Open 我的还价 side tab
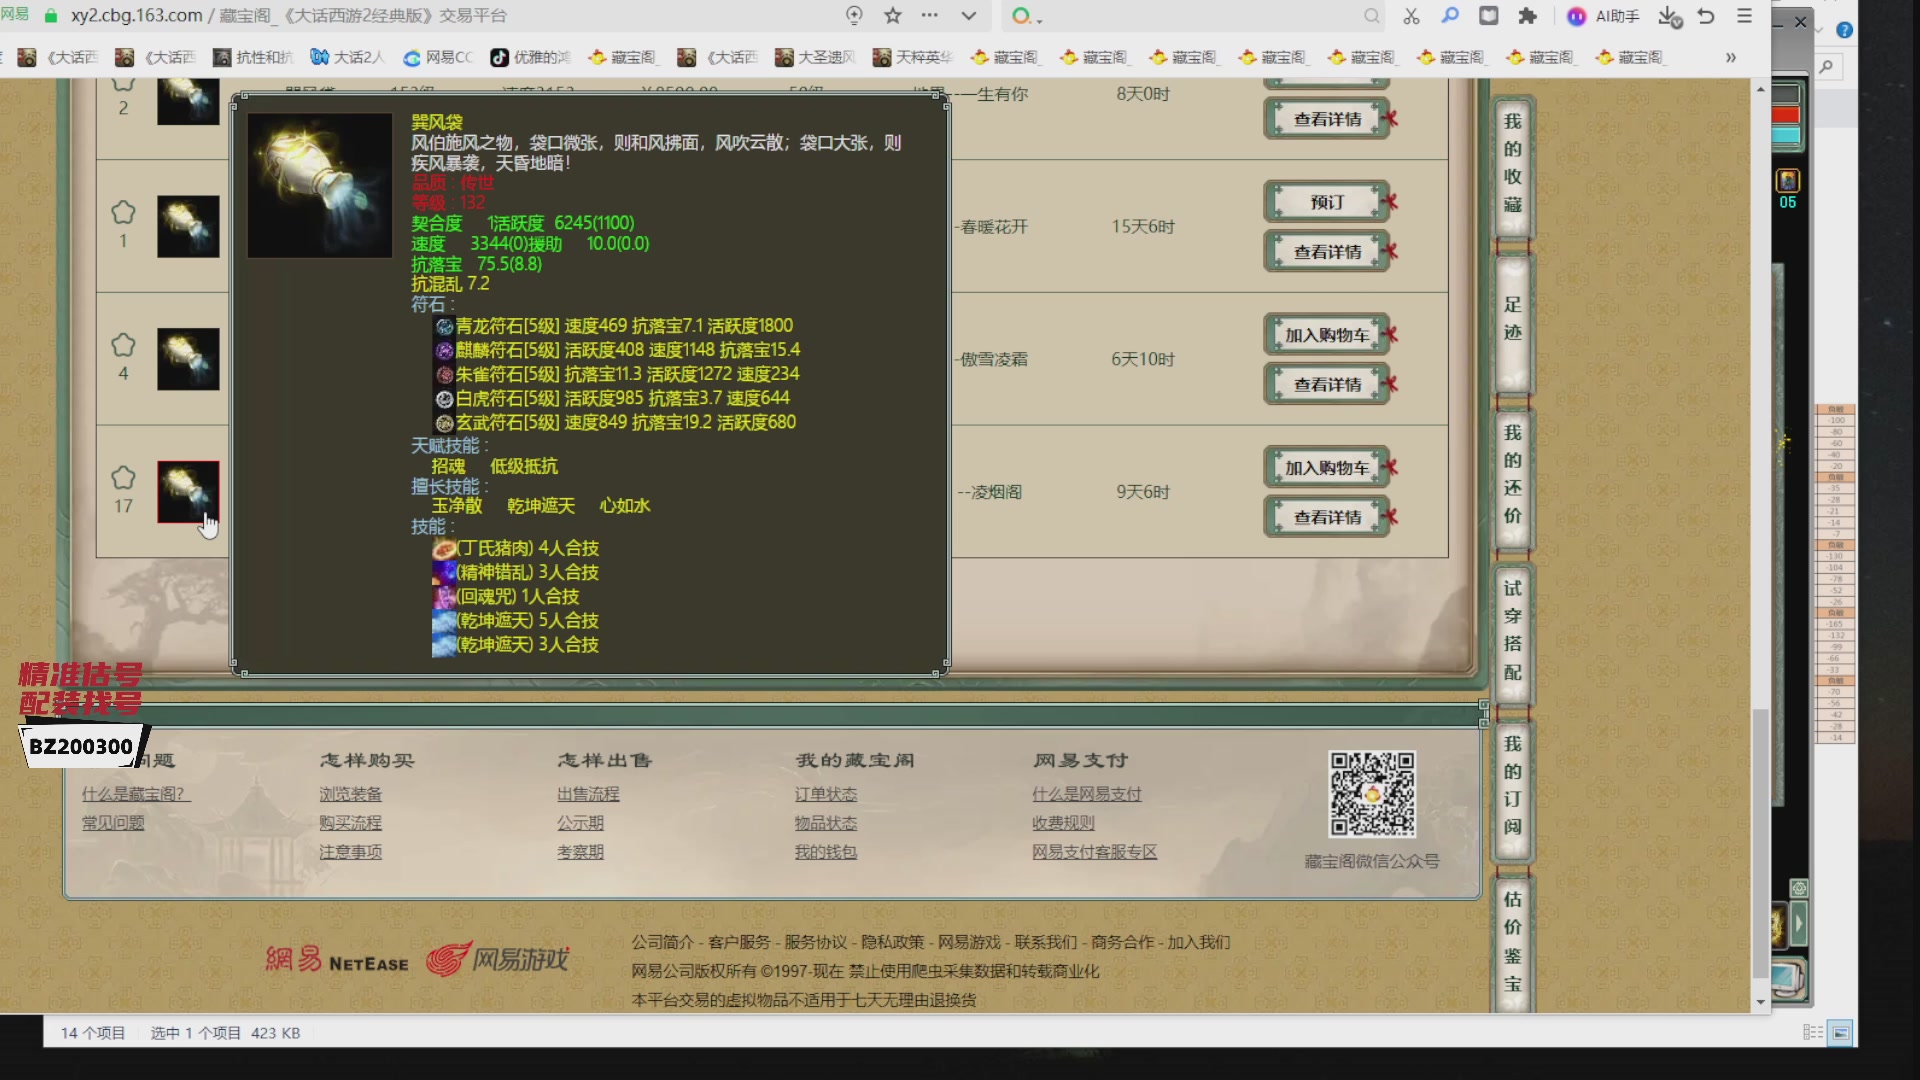Viewport: 1920px width, 1080px height. point(1512,474)
